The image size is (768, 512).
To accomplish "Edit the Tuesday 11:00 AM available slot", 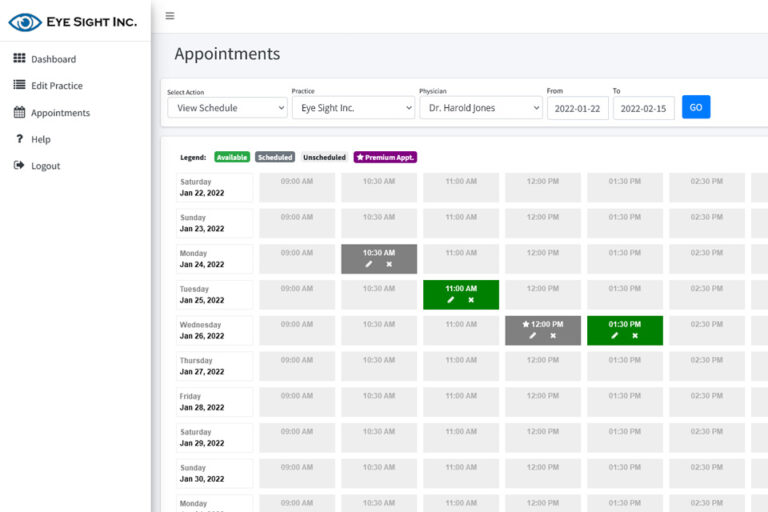I will (450, 300).
